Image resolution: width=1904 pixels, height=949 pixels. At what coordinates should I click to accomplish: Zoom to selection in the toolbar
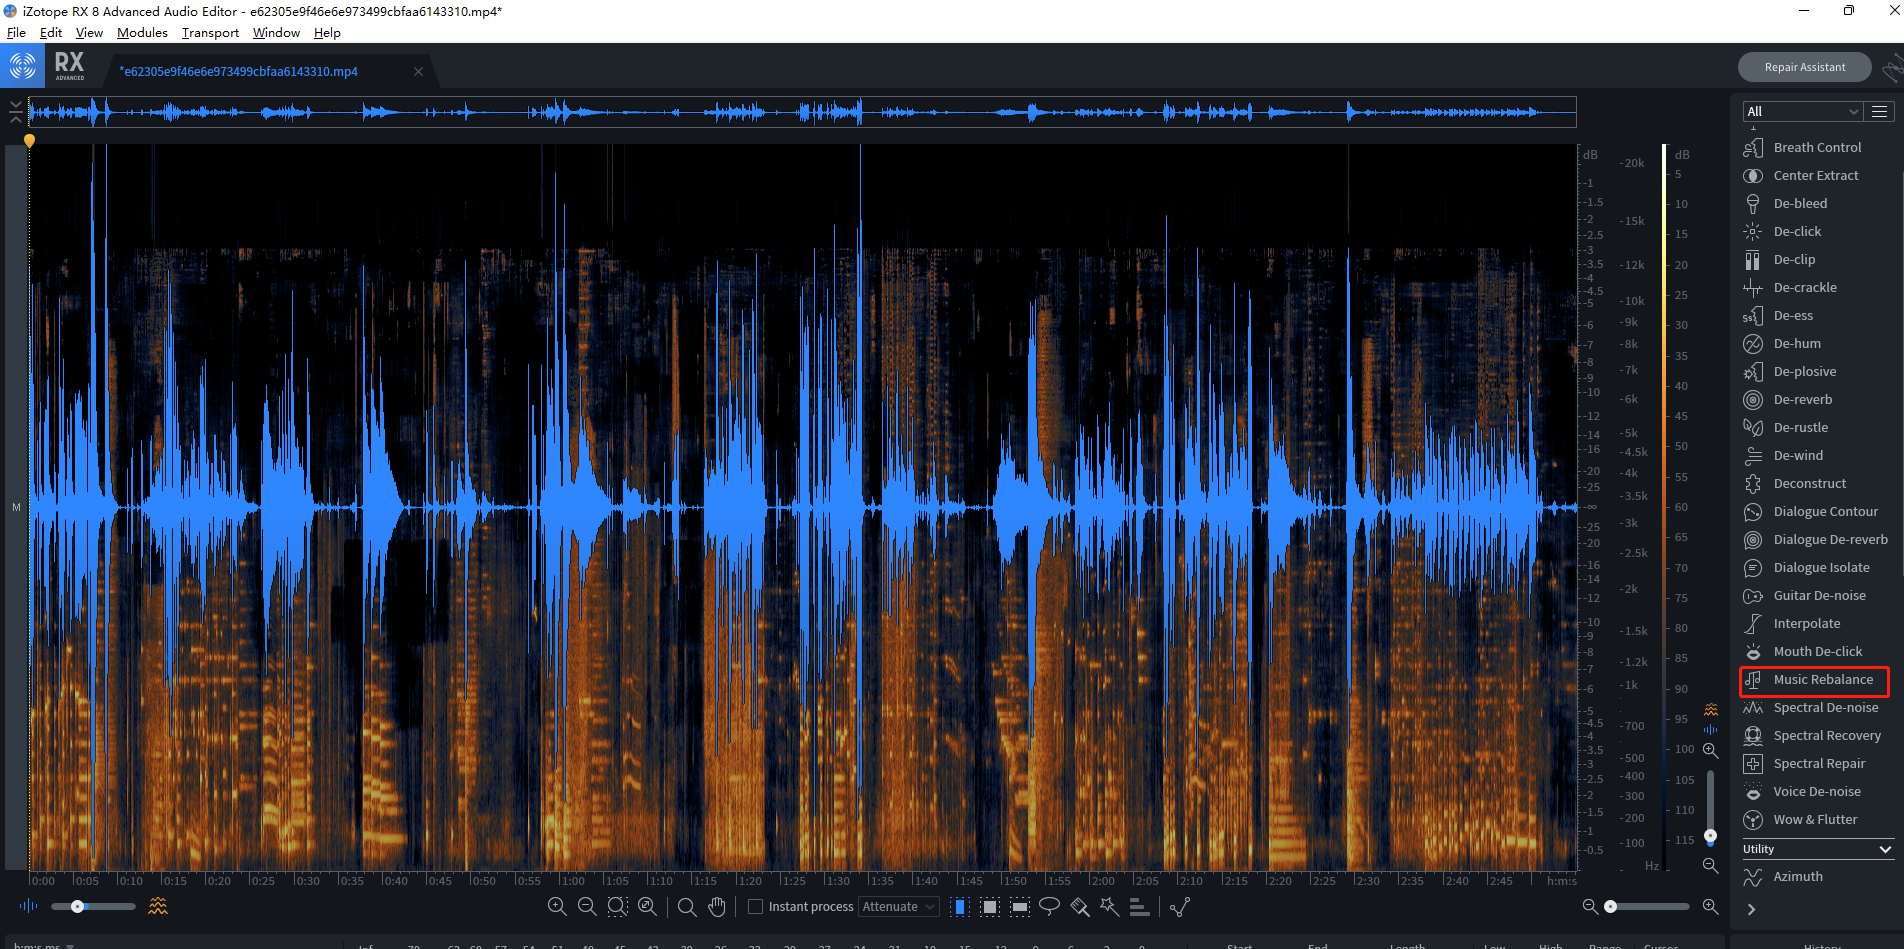617,906
